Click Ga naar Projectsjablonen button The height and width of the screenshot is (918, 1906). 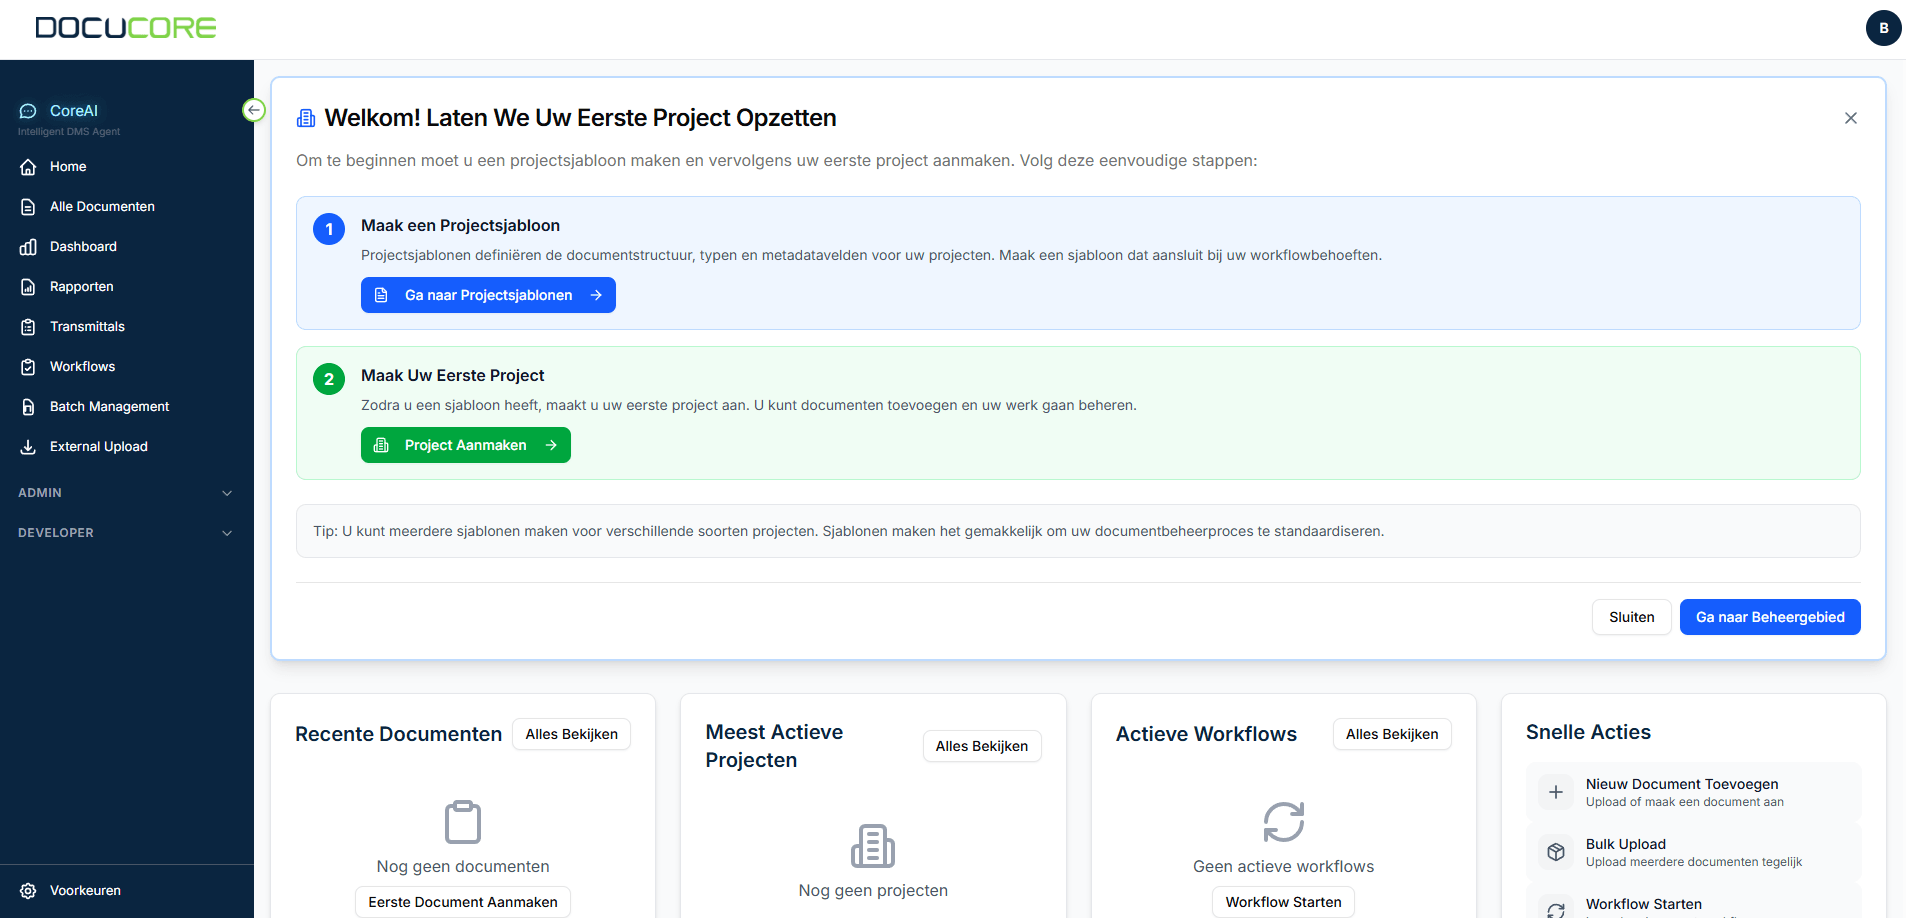click(x=488, y=295)
